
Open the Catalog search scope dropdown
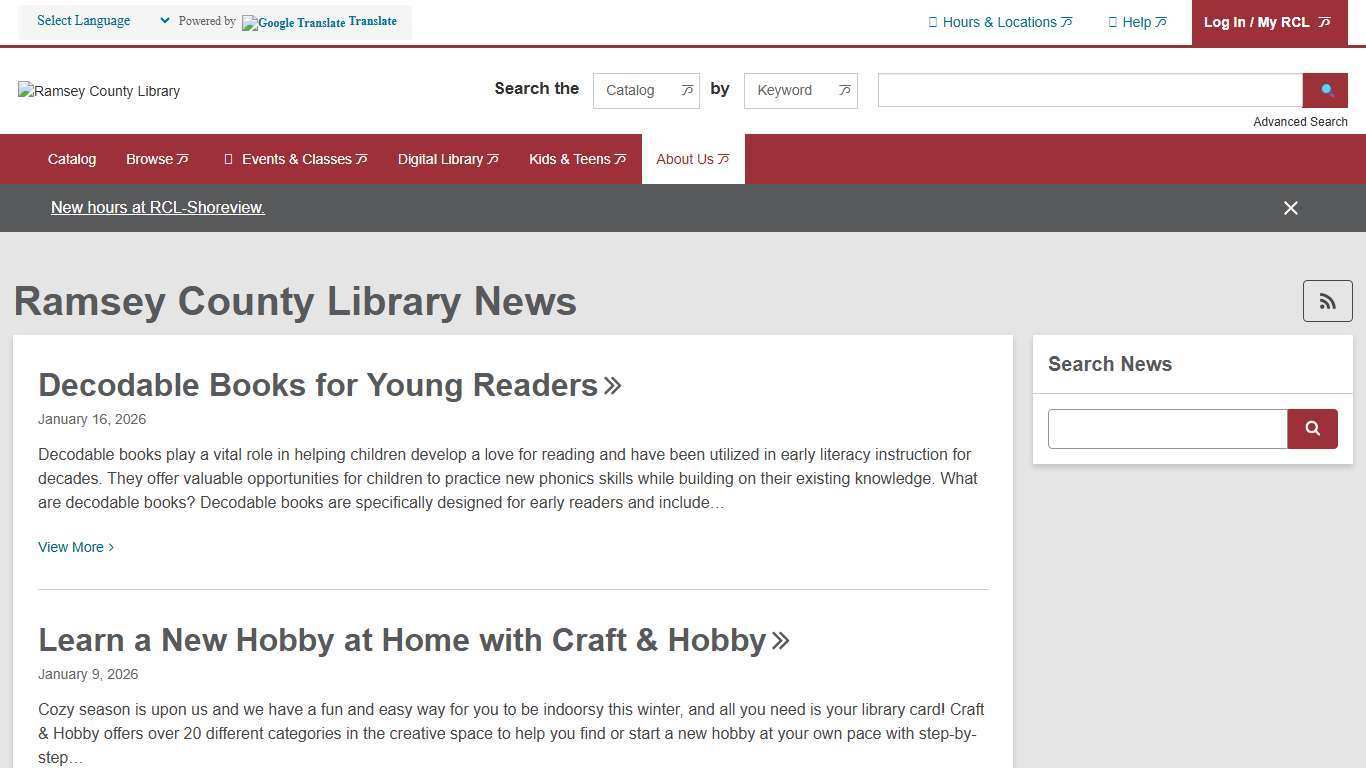645,90
